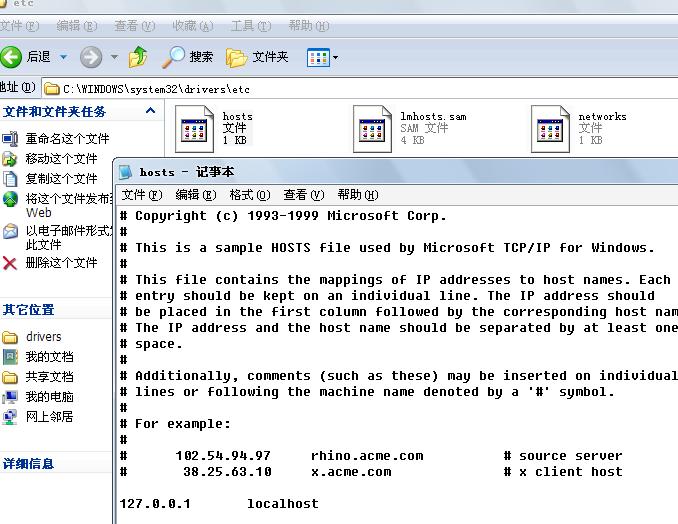This screenshot has width=678, height=524.
Task: Click the 38.25.63.10 example address
Action: tap(227, 472)
